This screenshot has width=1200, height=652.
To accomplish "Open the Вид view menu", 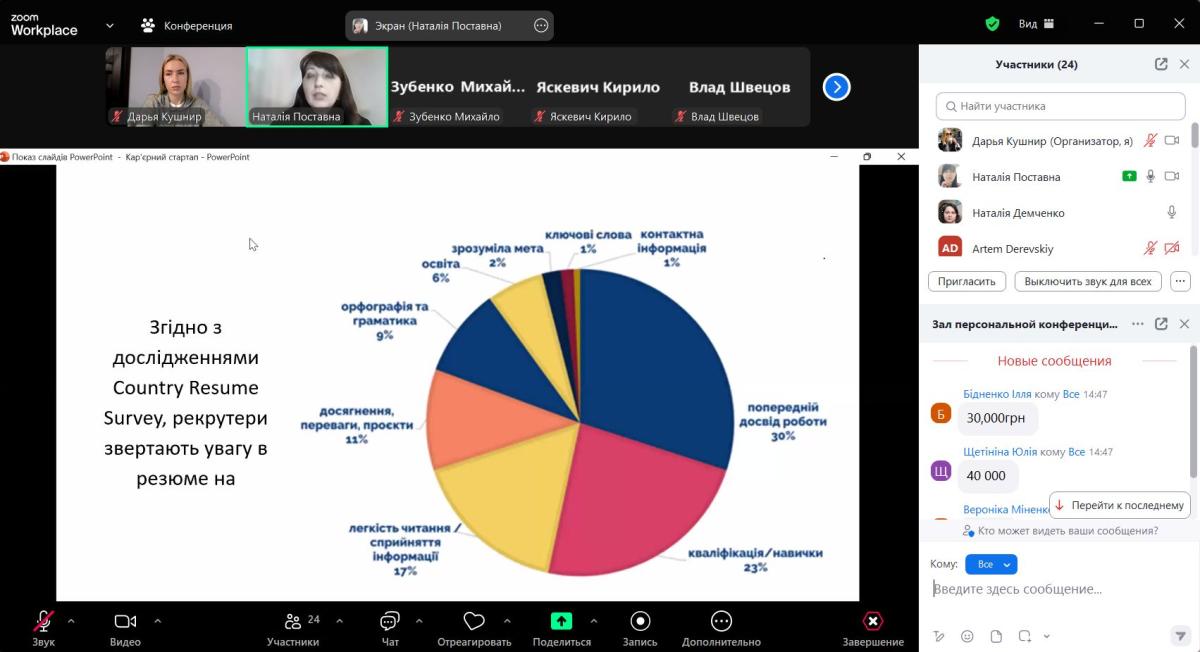I will pyautogui.click(x=1036, y=23).
